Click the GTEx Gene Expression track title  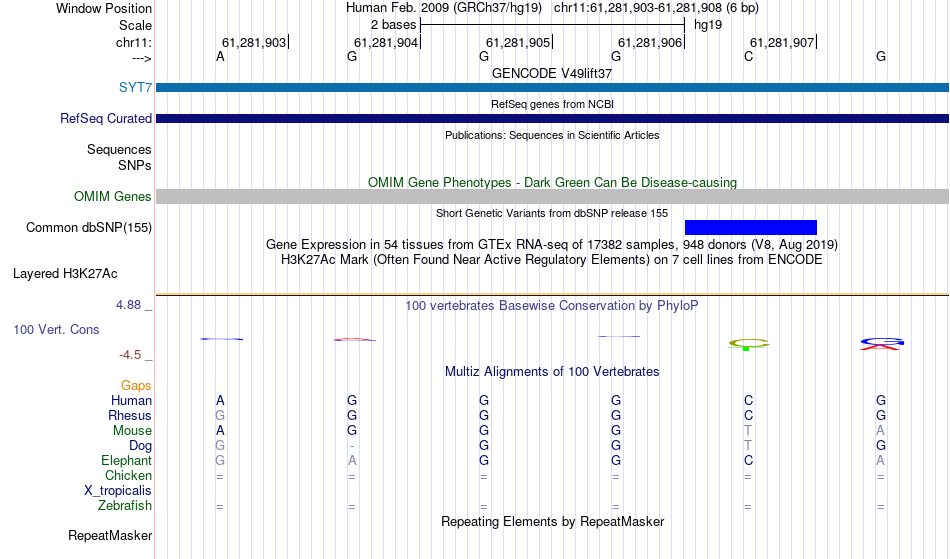click(552, 244)
